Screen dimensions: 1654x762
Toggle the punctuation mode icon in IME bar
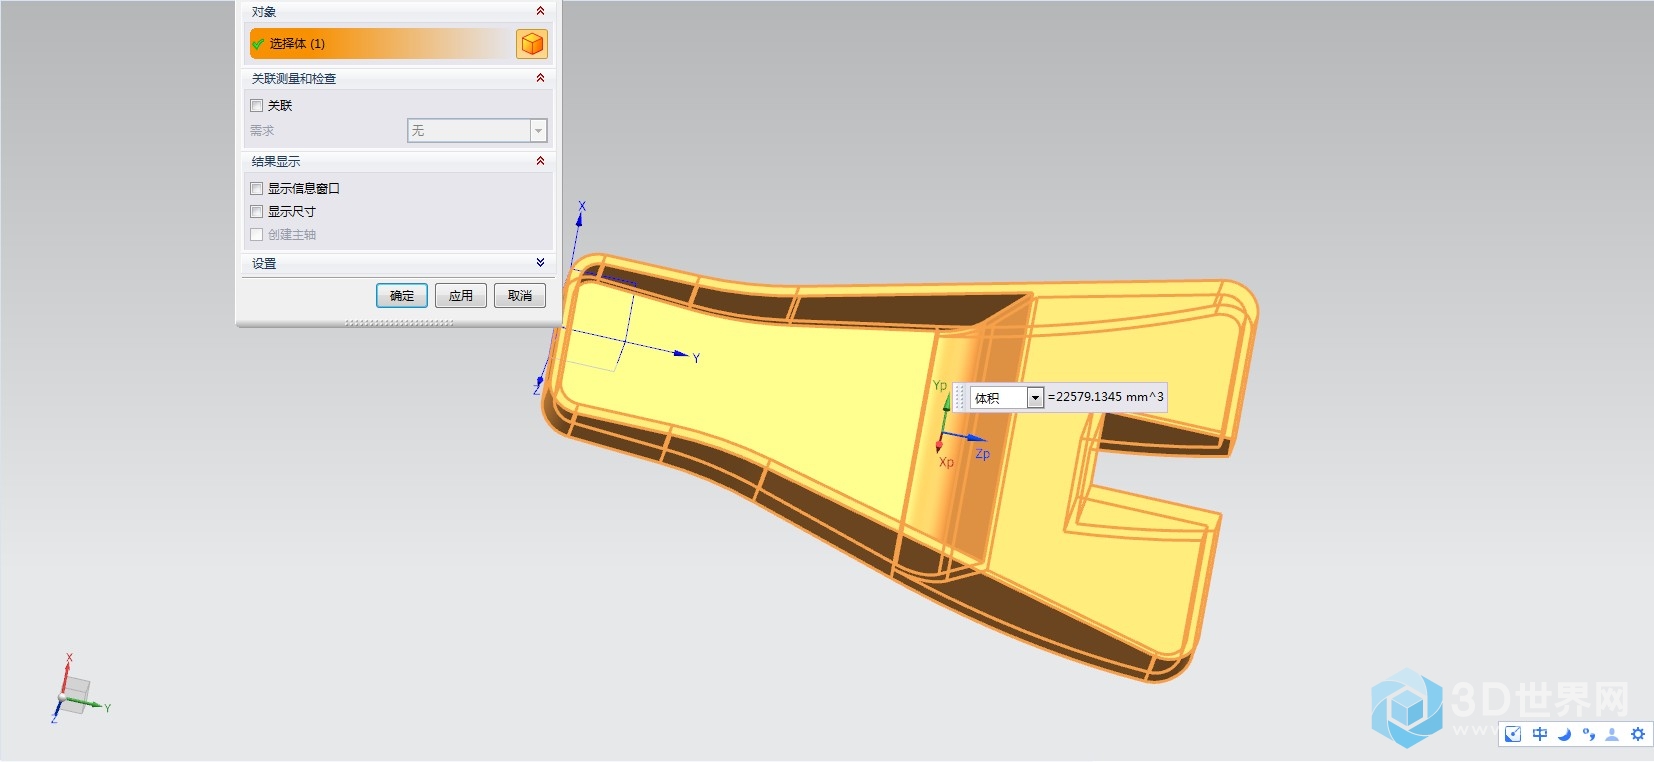[1589, 734]
